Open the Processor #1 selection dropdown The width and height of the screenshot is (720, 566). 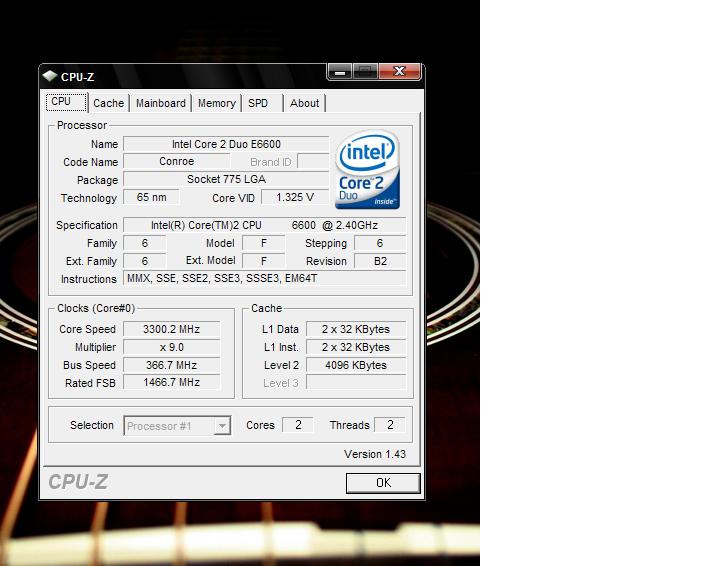(177, 426)
